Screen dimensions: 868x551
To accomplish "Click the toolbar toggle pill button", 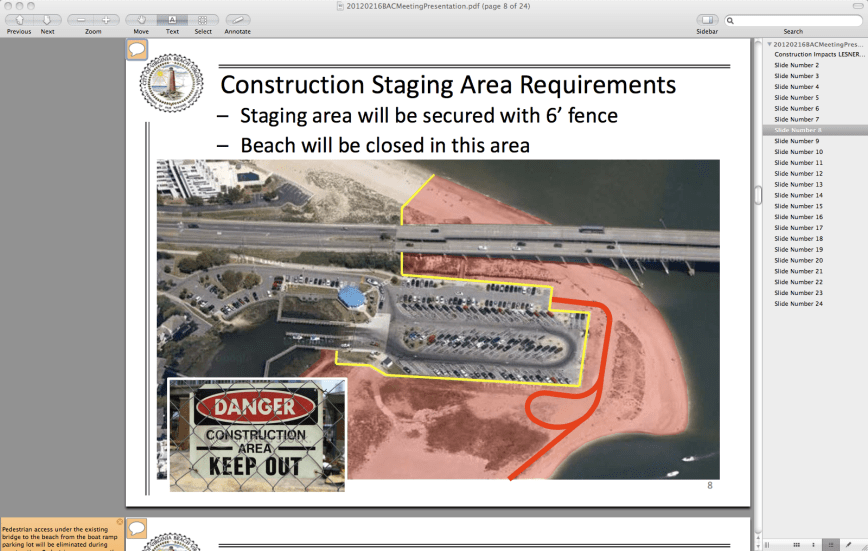I will tap(857, 6).
